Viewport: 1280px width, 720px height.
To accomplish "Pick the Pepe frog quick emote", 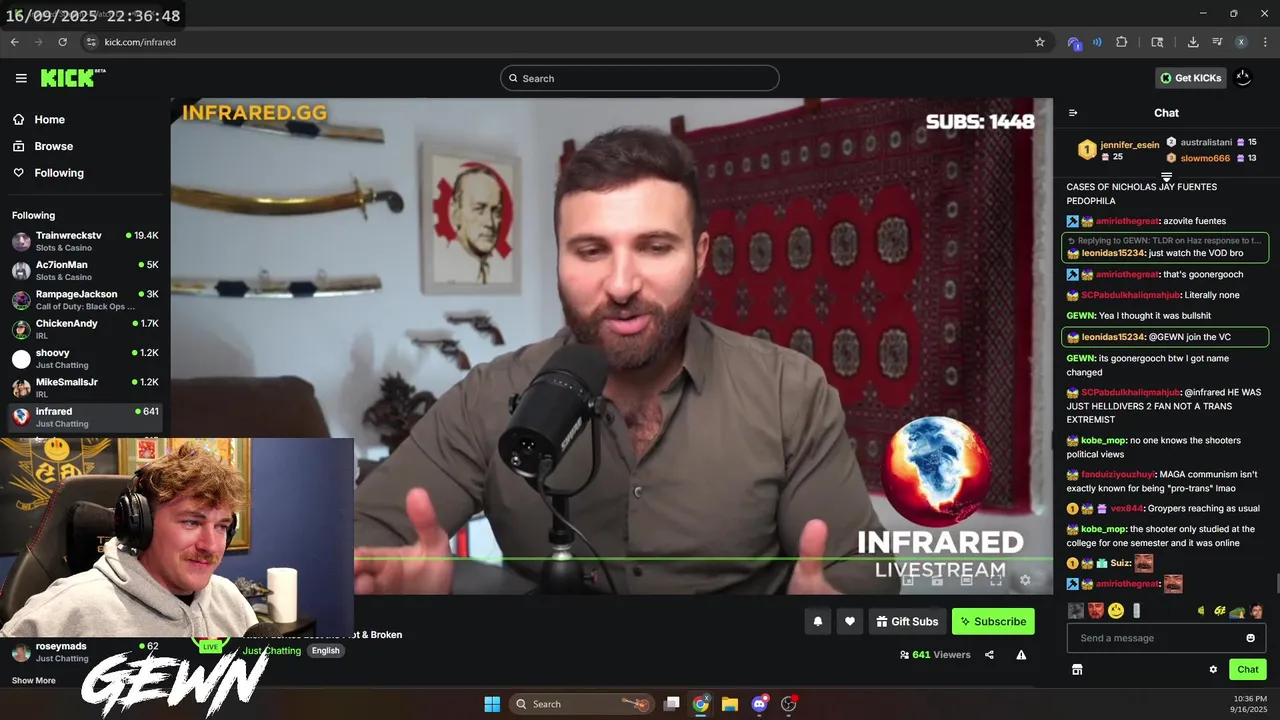I will (1237, 611).
